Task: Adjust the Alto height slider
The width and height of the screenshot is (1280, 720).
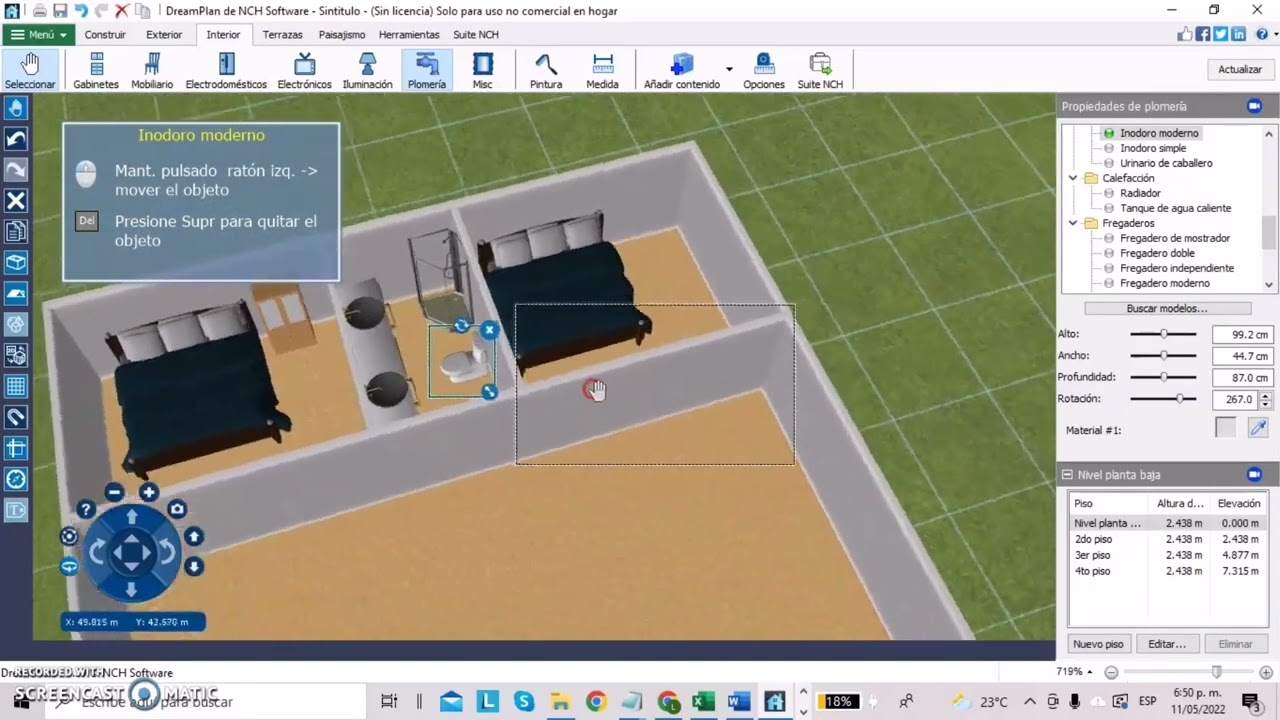Action: pos(1163,334)
